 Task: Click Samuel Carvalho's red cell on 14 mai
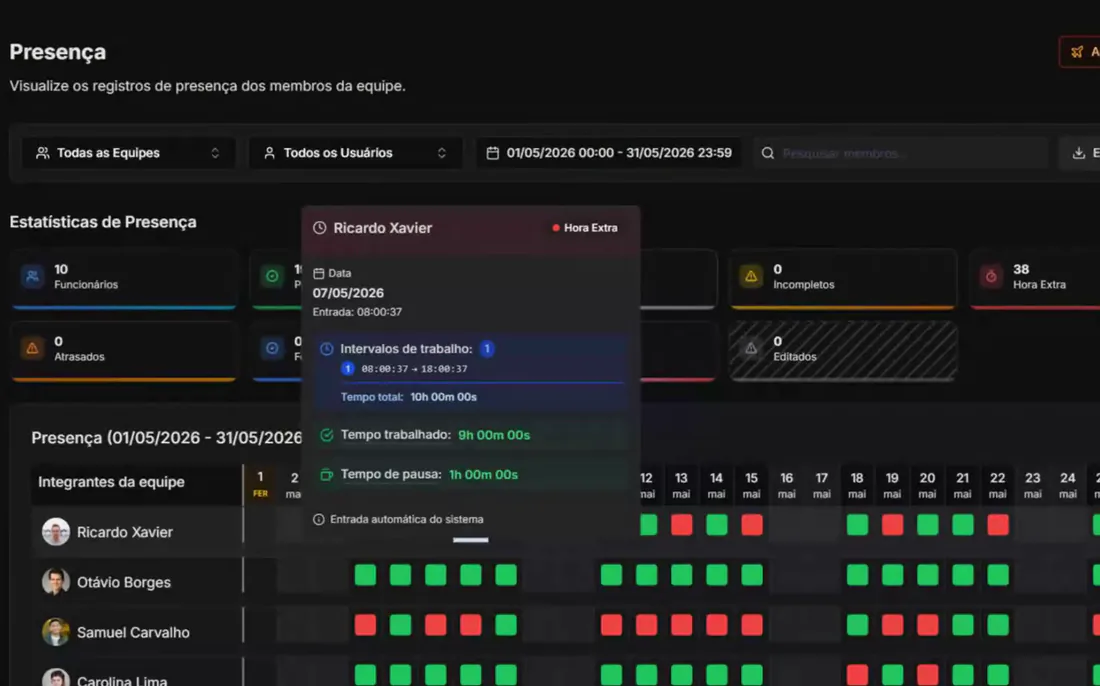pos(716,625)
